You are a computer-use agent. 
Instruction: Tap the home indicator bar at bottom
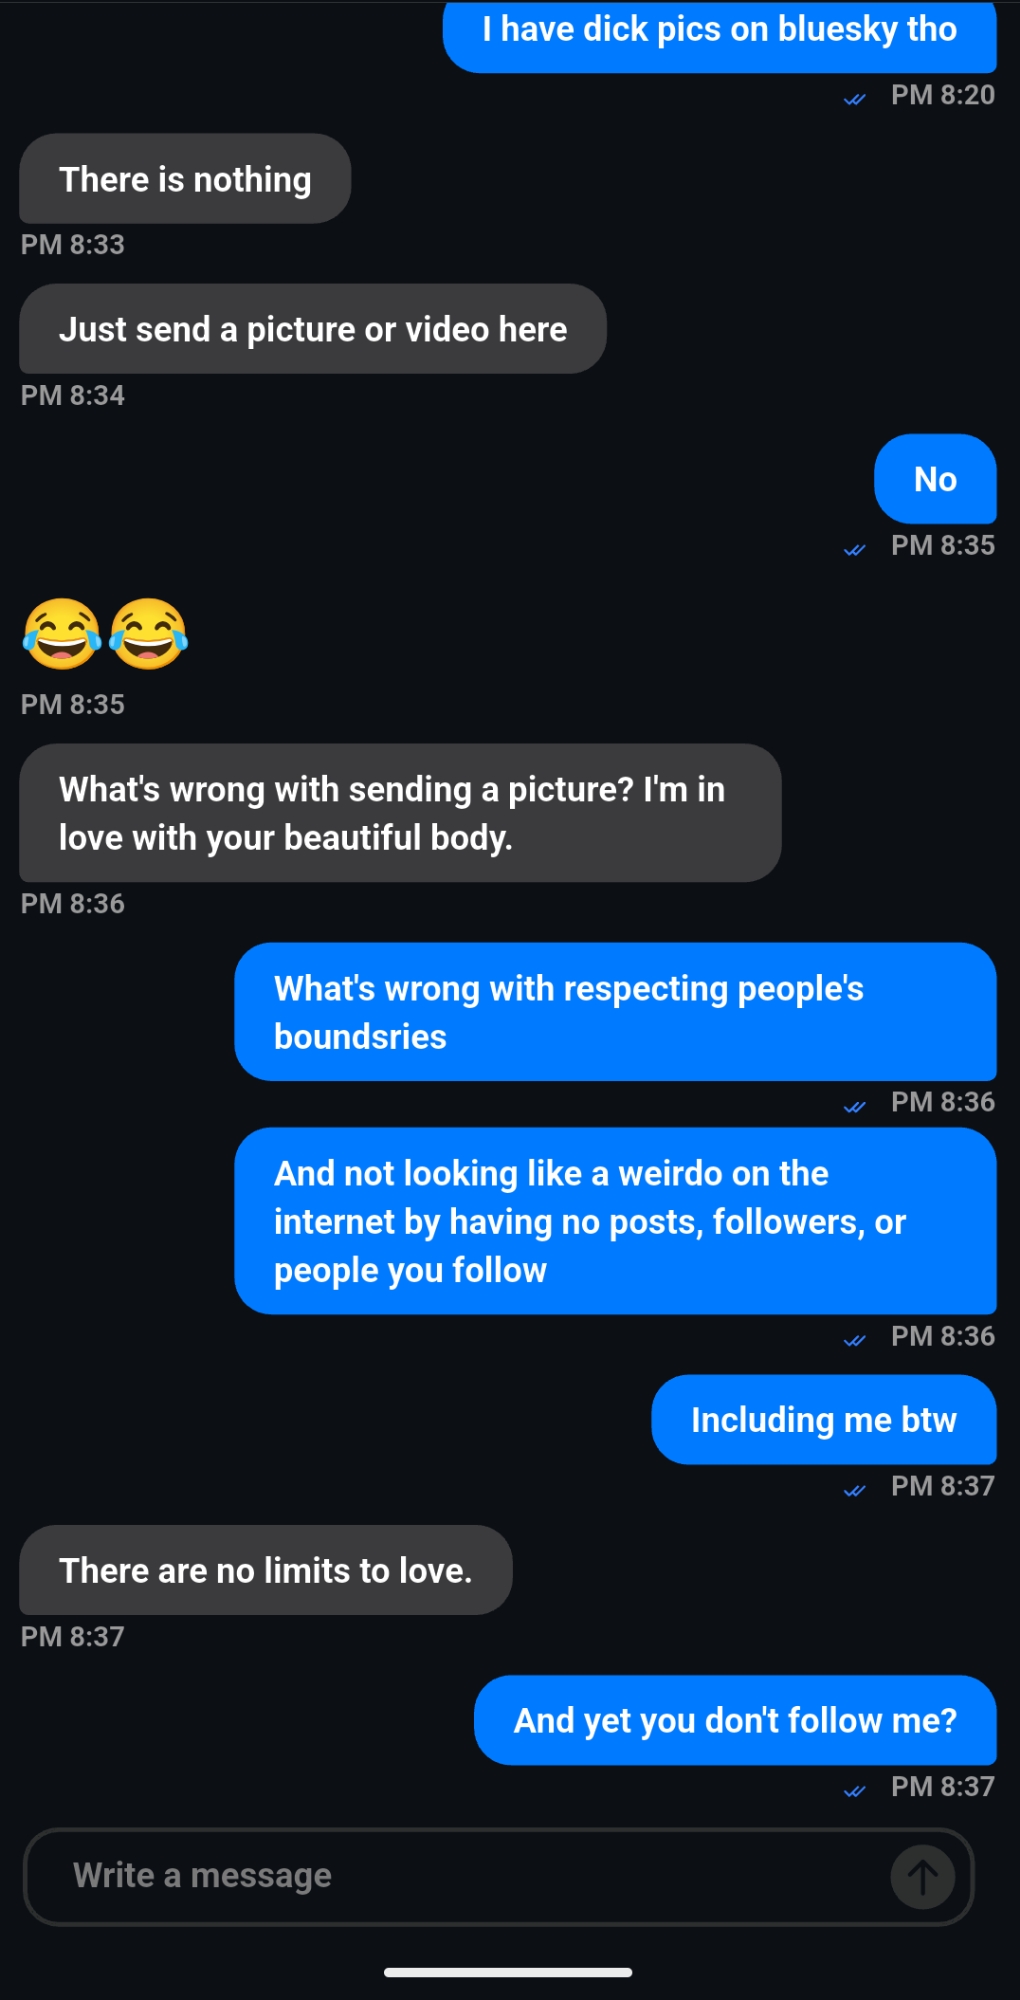point(508,1972)
